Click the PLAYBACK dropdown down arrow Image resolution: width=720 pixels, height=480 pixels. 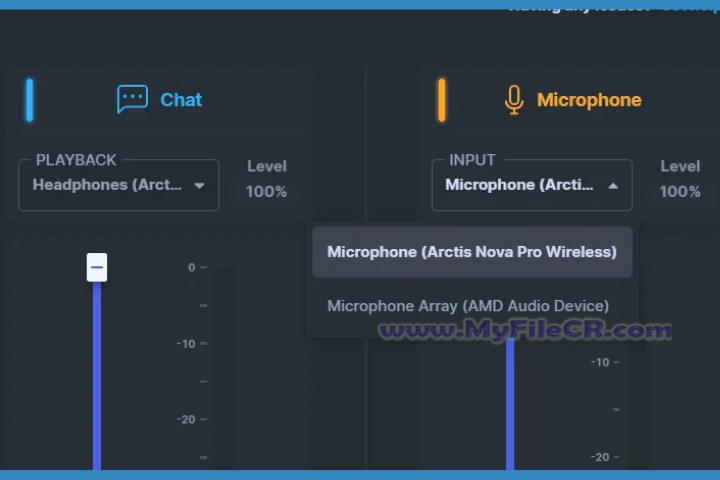[199, 185]
